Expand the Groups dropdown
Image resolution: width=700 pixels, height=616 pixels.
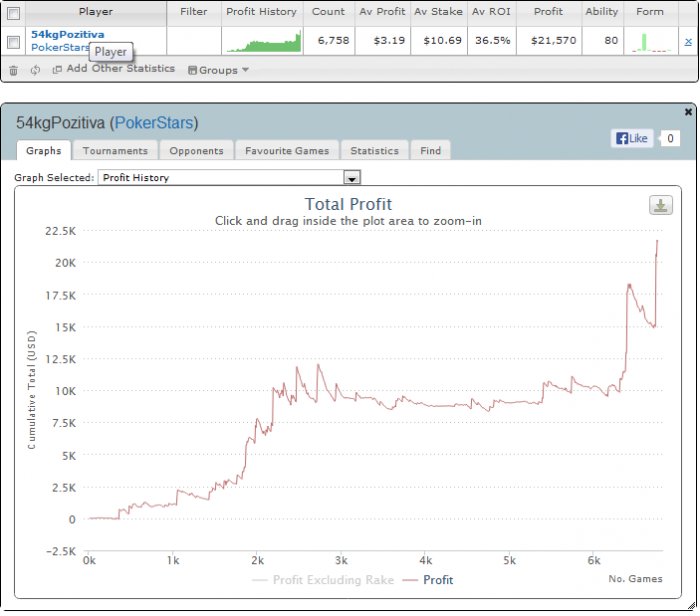(218, 70)
